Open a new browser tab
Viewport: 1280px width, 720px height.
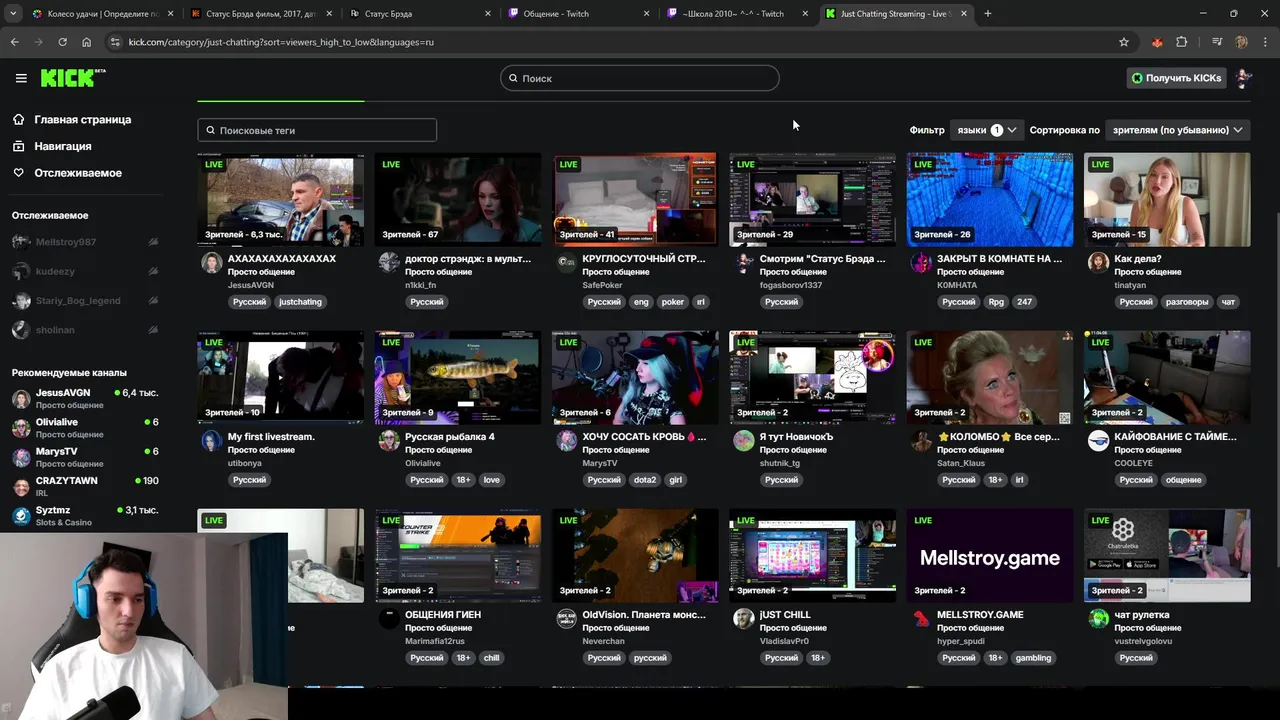(x=988, y=14)
